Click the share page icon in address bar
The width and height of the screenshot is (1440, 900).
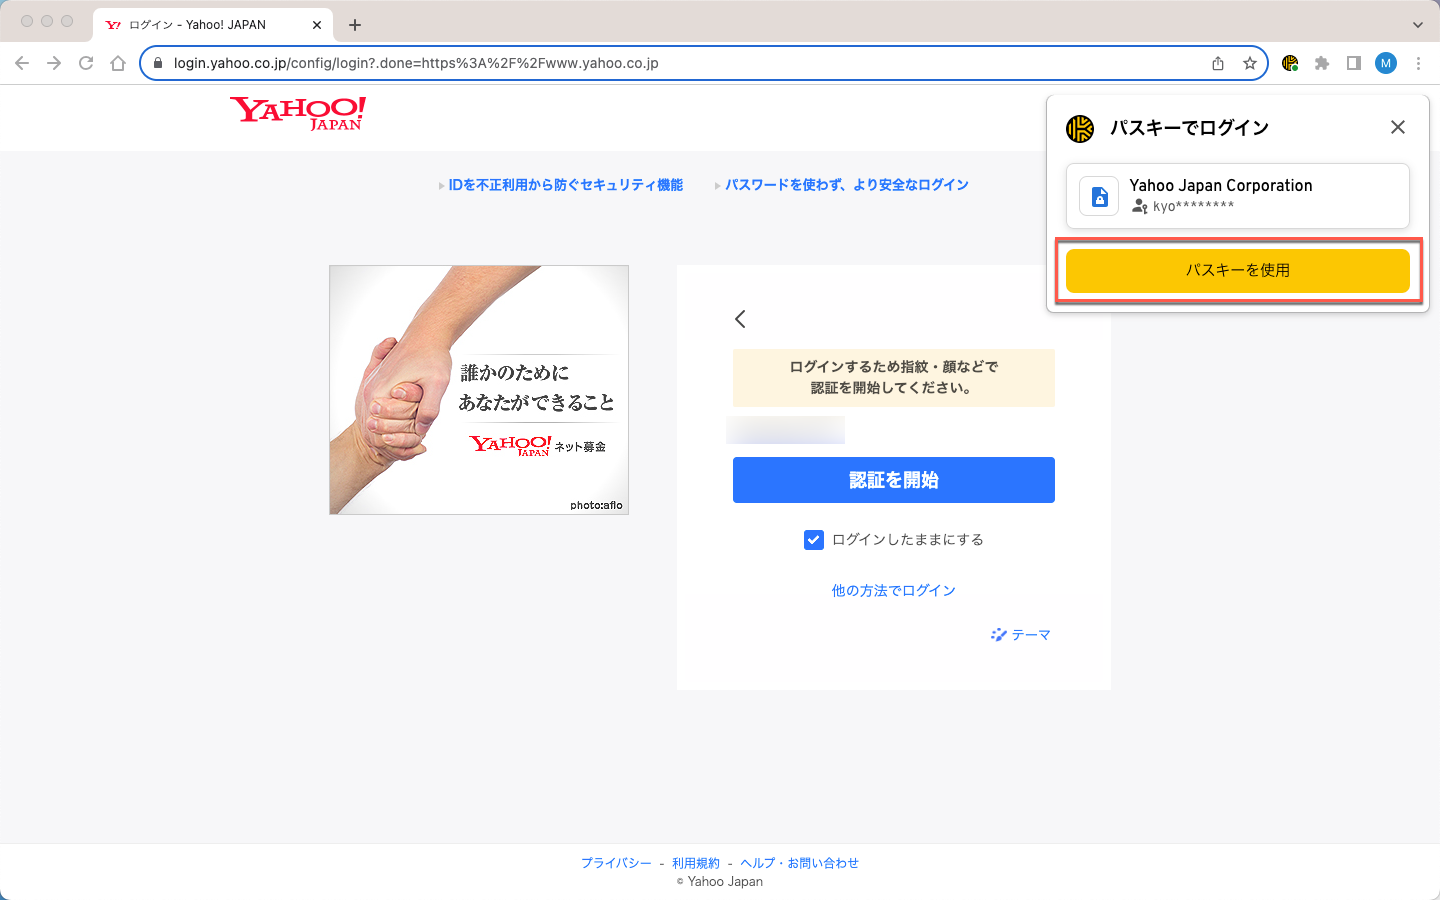point(1218,63)
